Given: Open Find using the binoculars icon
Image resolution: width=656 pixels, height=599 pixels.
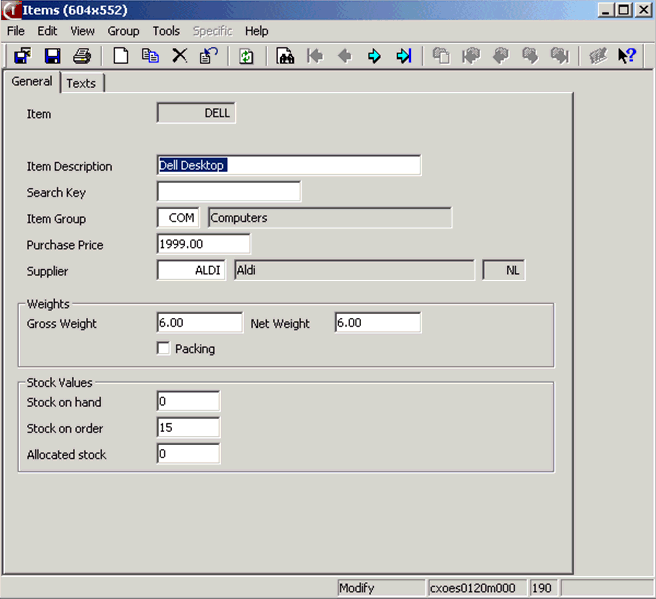Looking at the screenshot, I should [286, 56].
